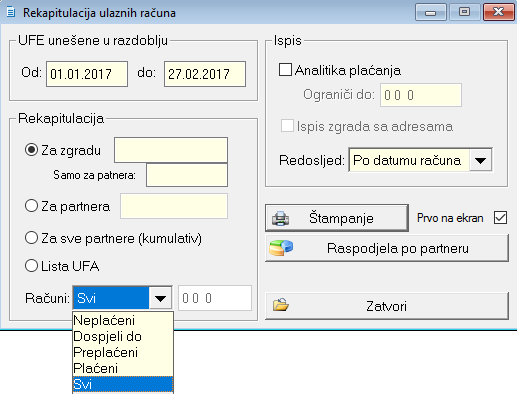Select the Za zgradu radio button
The image size is (517, 394).
(x=31, y=150)
